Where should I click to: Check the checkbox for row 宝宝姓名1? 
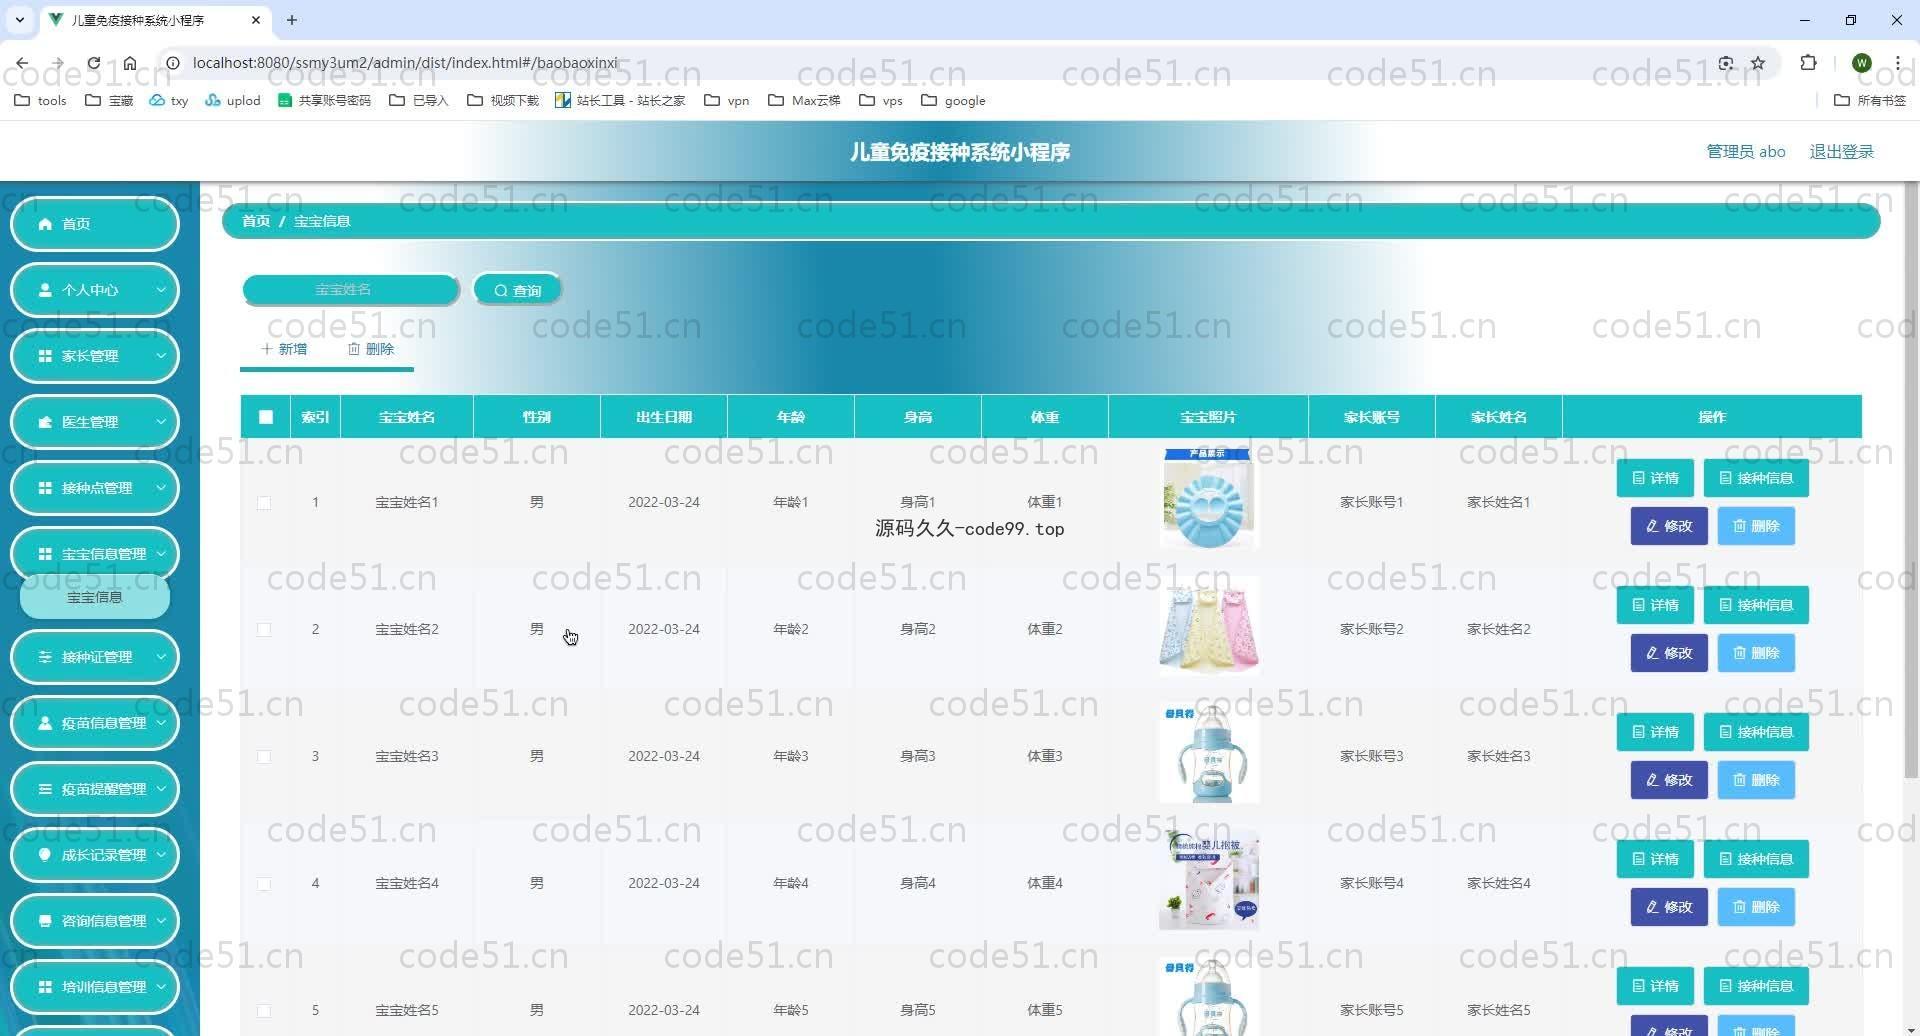[264, 503]
